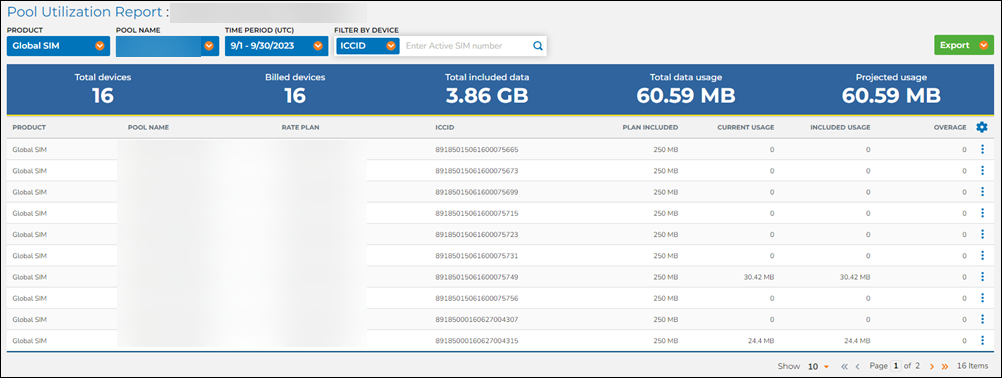This screenshot has height=378, width=1002.
Task: Jump to the last page arrow
Action: tap(944, 367)
